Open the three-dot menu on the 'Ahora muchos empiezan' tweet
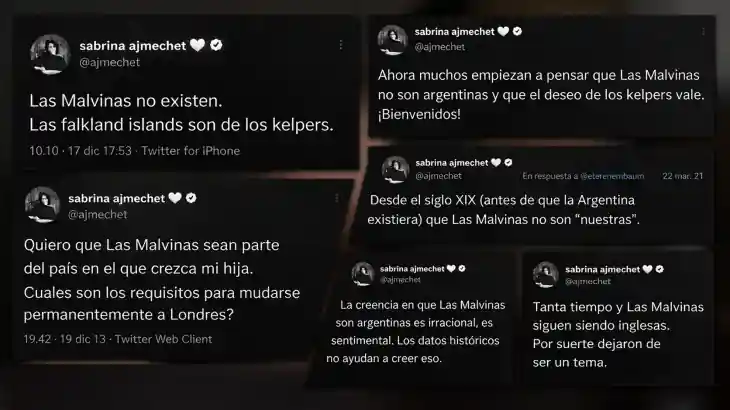The image size is (730, 410). (703, 32)
